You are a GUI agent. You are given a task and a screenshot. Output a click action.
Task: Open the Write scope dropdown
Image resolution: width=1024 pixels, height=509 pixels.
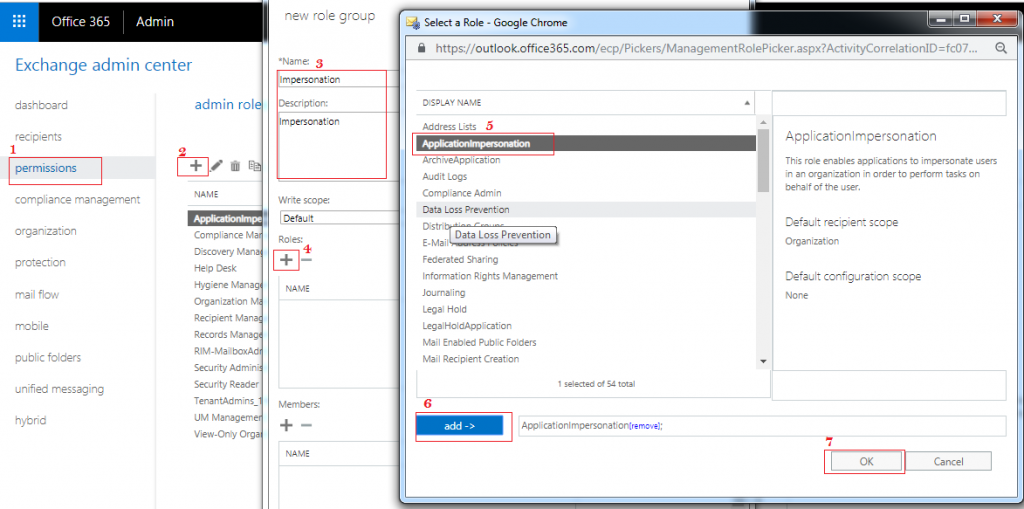click(338, 218)
